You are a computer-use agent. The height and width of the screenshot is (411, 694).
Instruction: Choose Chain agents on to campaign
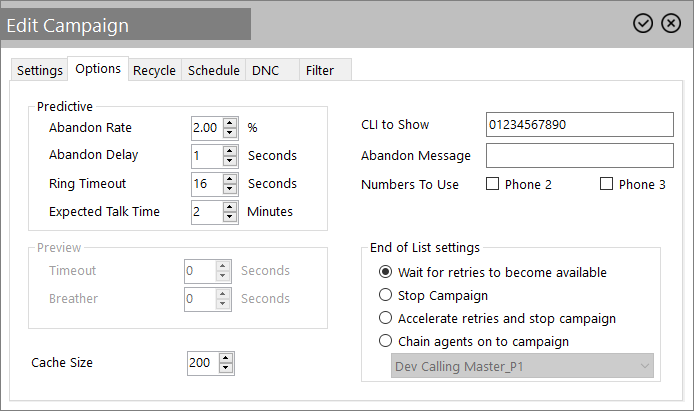pyautogui.click(x=386, y=341)
